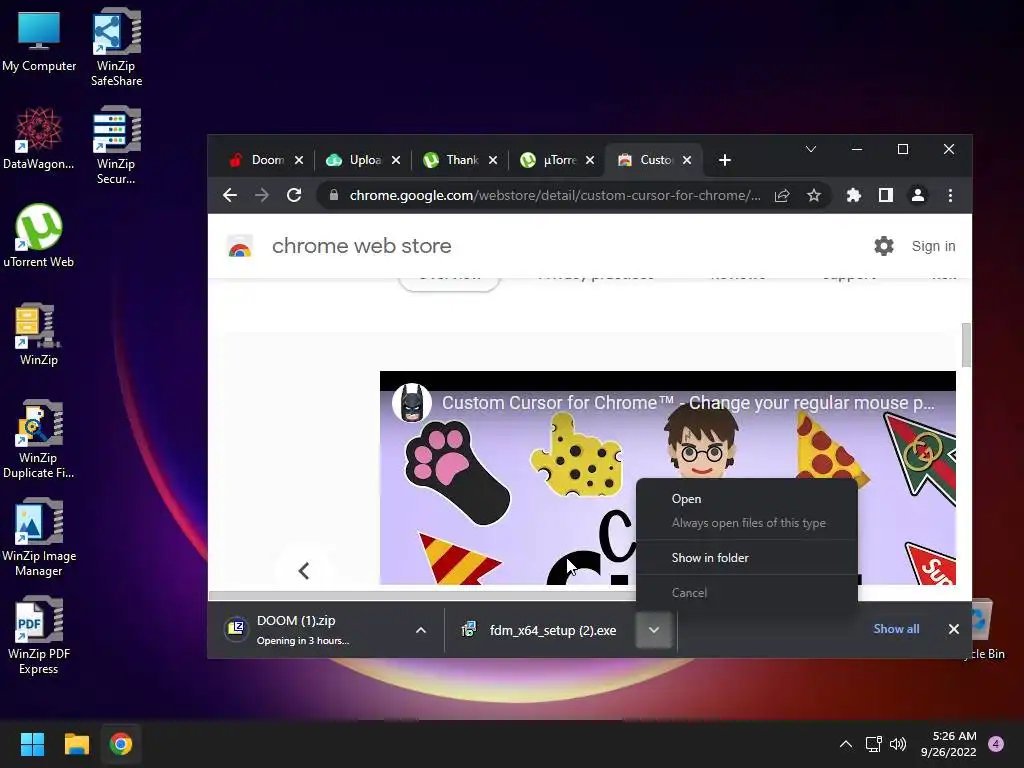Open WinZip Duplicate File Finder shortcut

coord(39,439)
